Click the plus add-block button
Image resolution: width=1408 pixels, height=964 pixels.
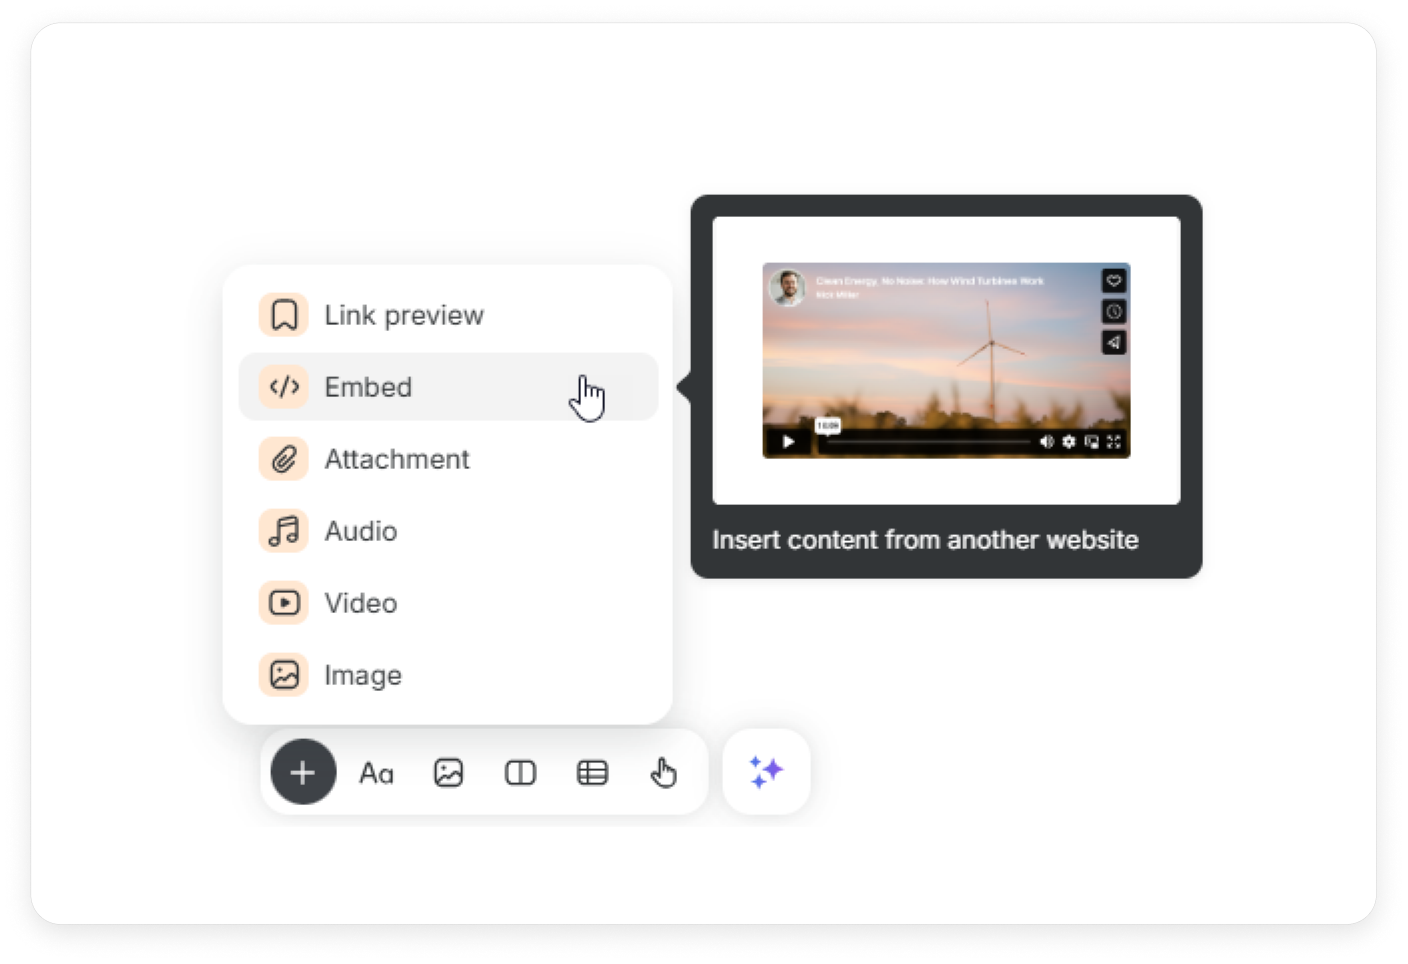pyautogui.click(x=303, y=772)
